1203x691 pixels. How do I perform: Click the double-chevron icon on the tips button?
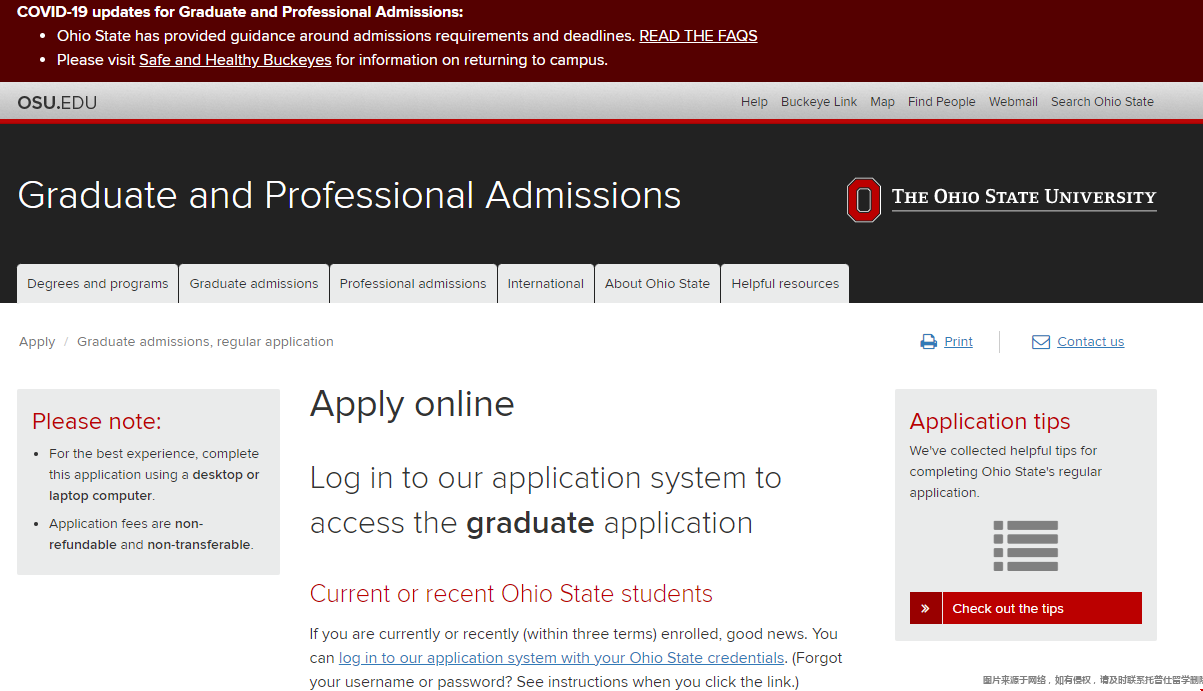925,608
